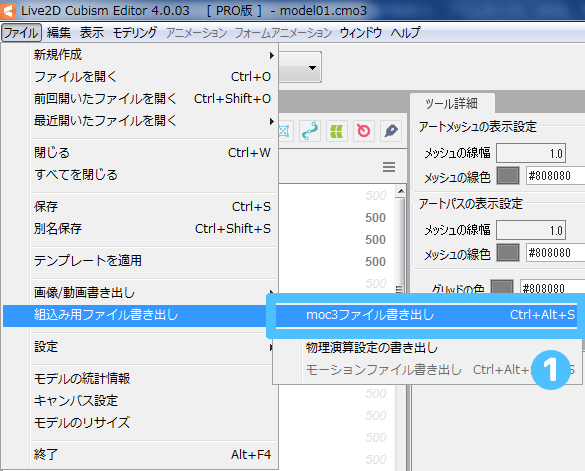Select moc3ファイル書き出し in the submenu
This screenshot has width=585, height=471.
coord(426,315)
